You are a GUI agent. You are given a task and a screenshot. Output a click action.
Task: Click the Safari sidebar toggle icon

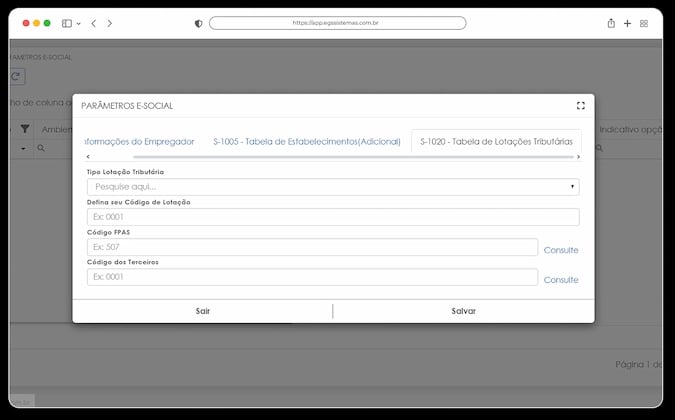(x=67, y=23)
